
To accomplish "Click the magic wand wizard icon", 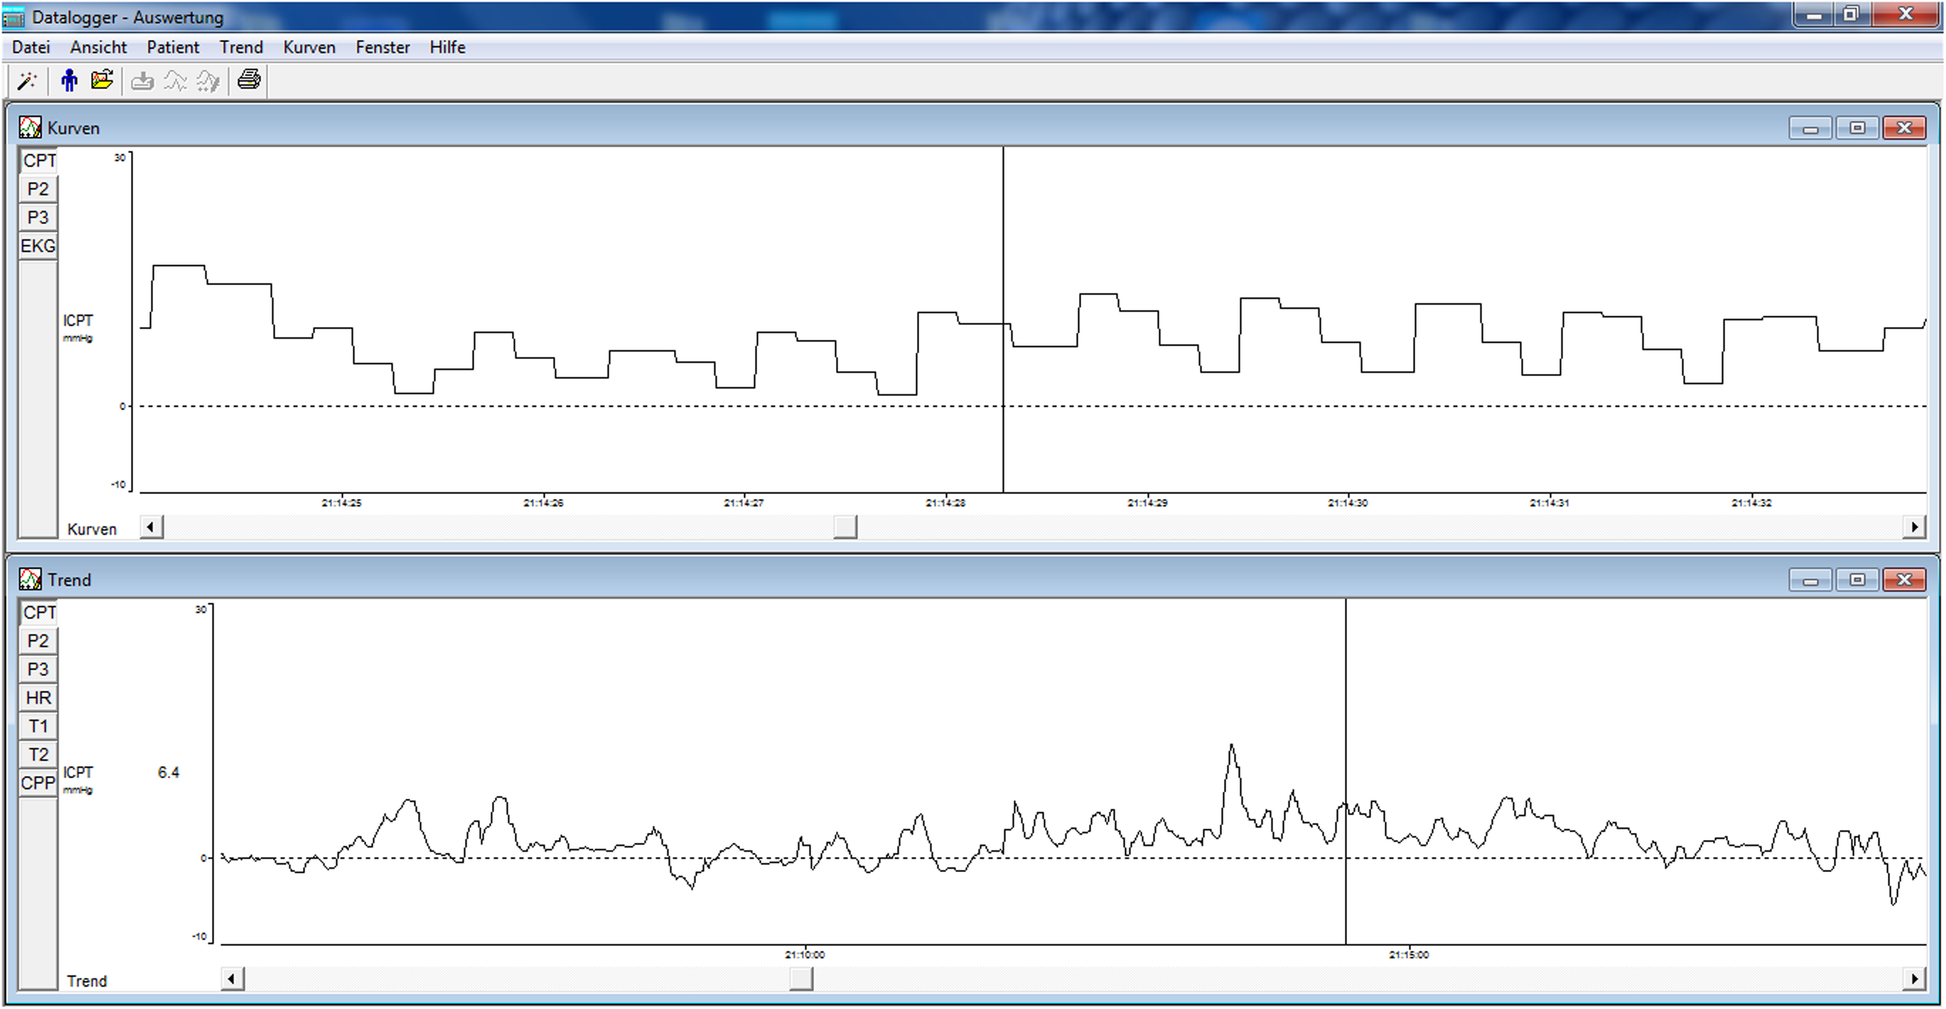I will (x=27, y=81).
